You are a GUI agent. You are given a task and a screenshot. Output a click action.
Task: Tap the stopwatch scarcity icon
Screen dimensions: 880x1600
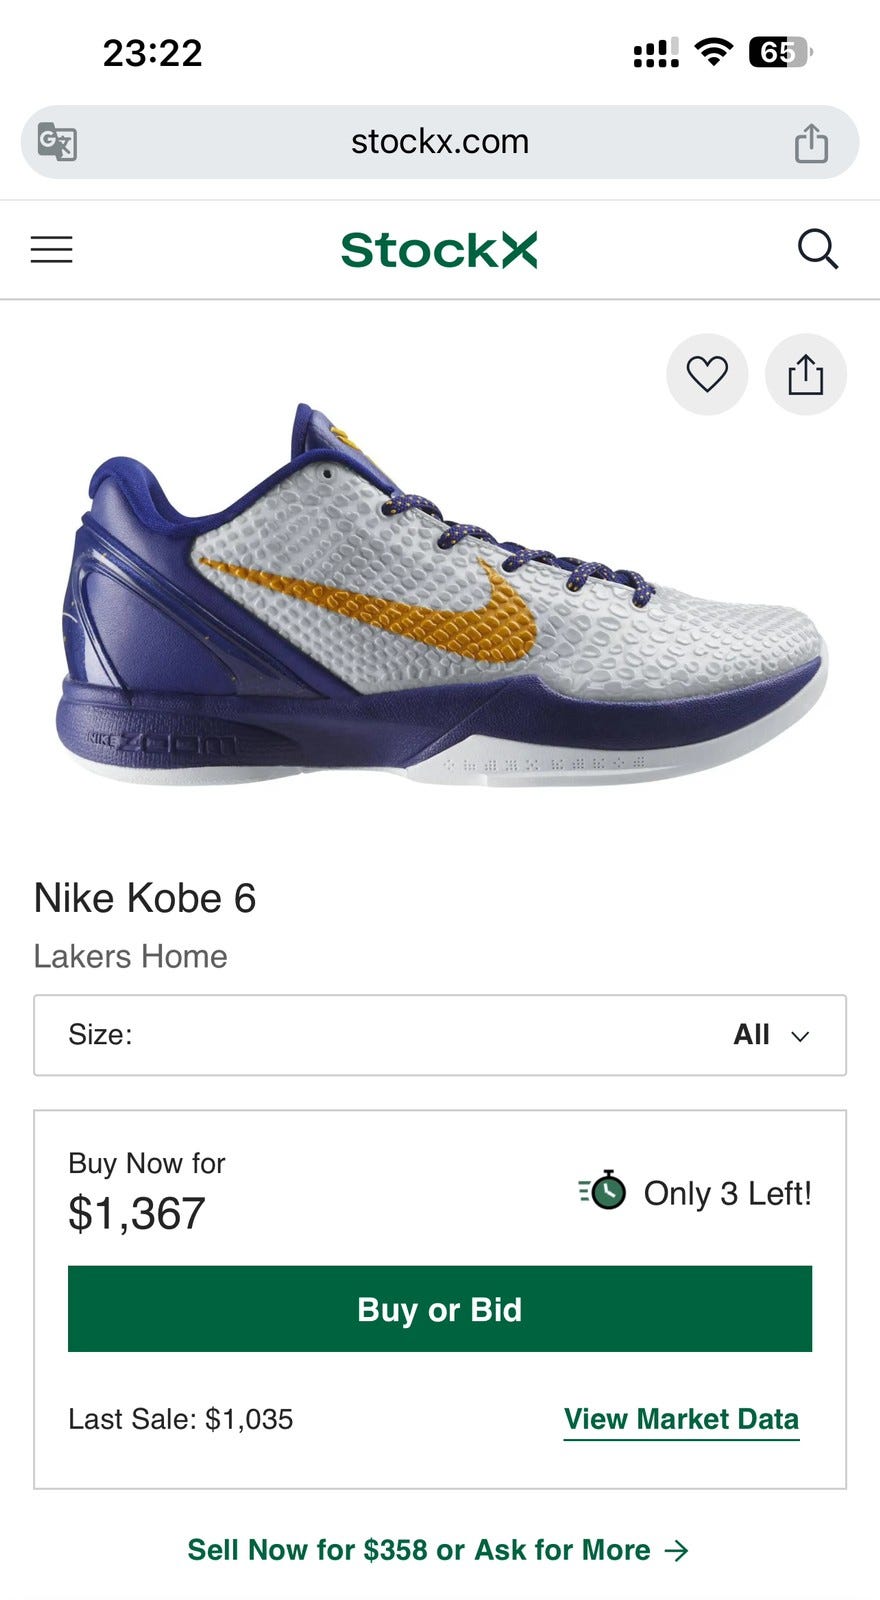(x=603, y=1191)
